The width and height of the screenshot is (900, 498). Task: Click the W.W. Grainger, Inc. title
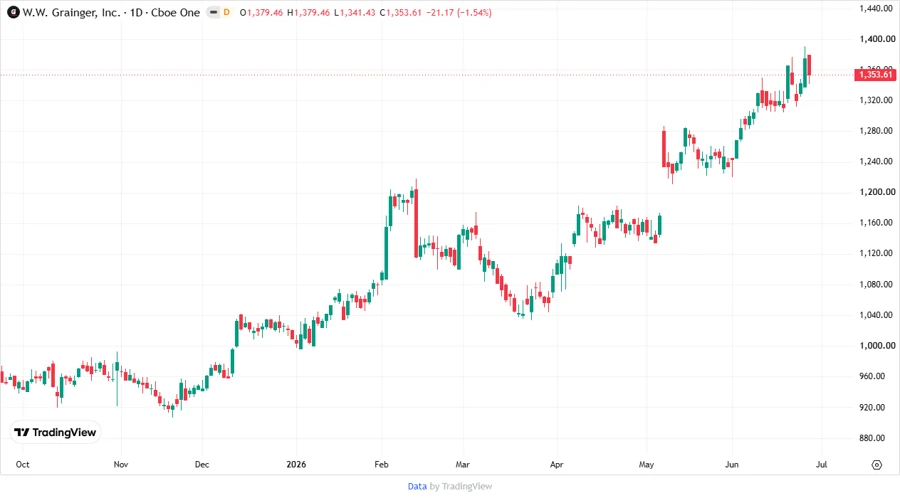point(71,13)
